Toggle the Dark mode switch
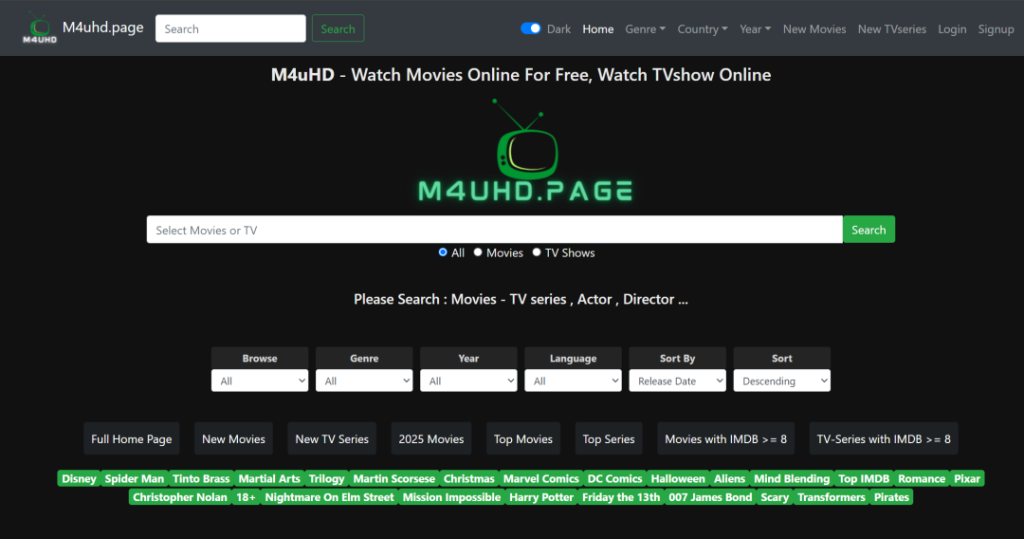Image resolution: width=1024 pixels, height=539 pixels. click(x=530, y=29)
